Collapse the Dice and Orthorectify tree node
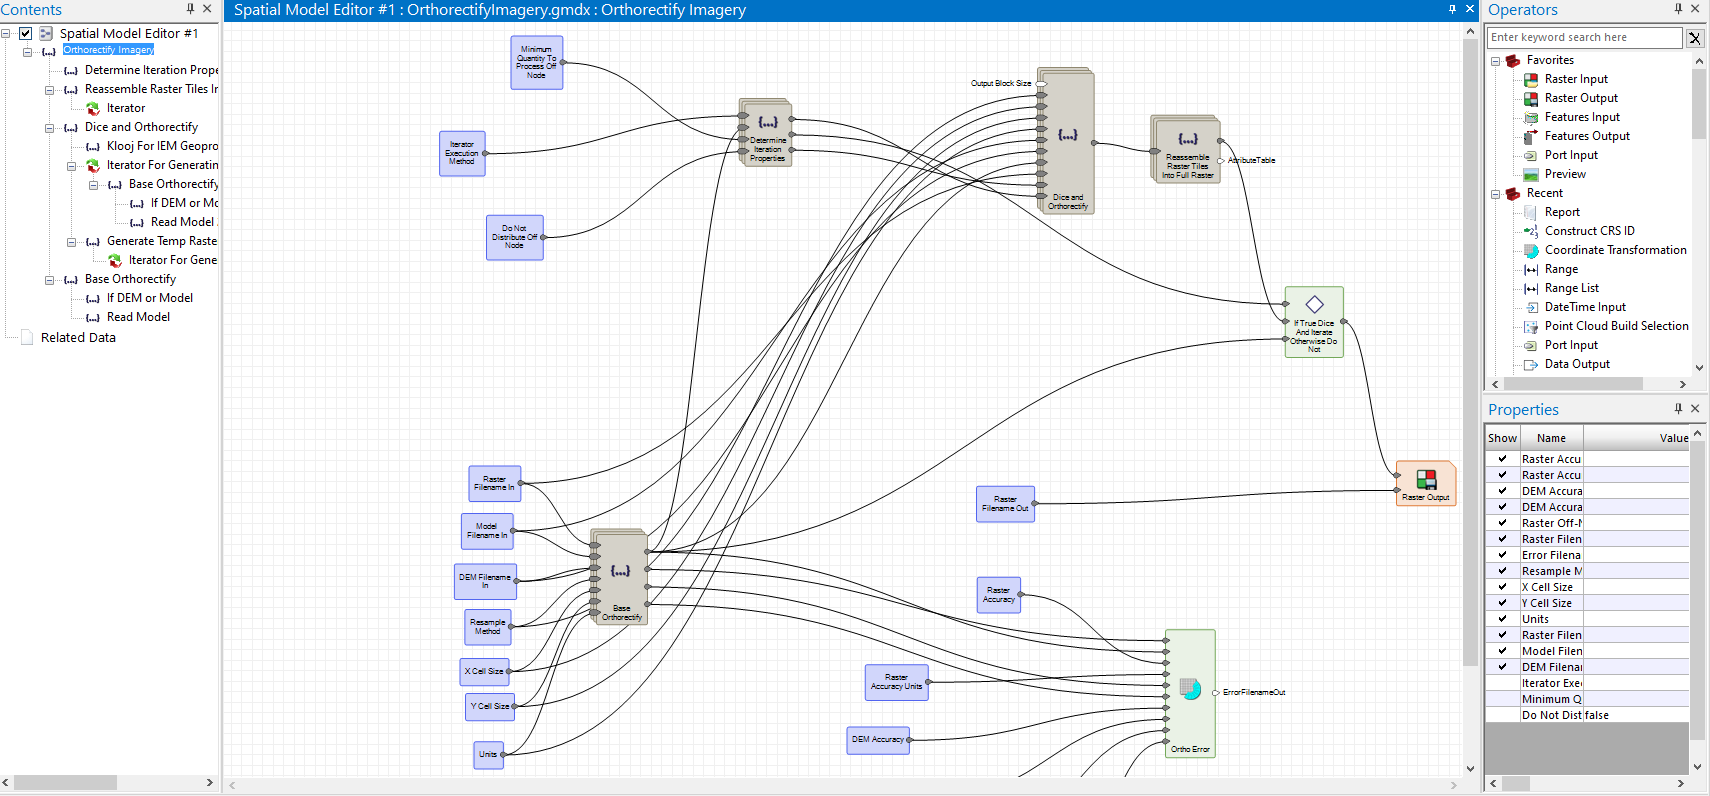This screenshot has height=796, width=1710. tap(49, 128)
